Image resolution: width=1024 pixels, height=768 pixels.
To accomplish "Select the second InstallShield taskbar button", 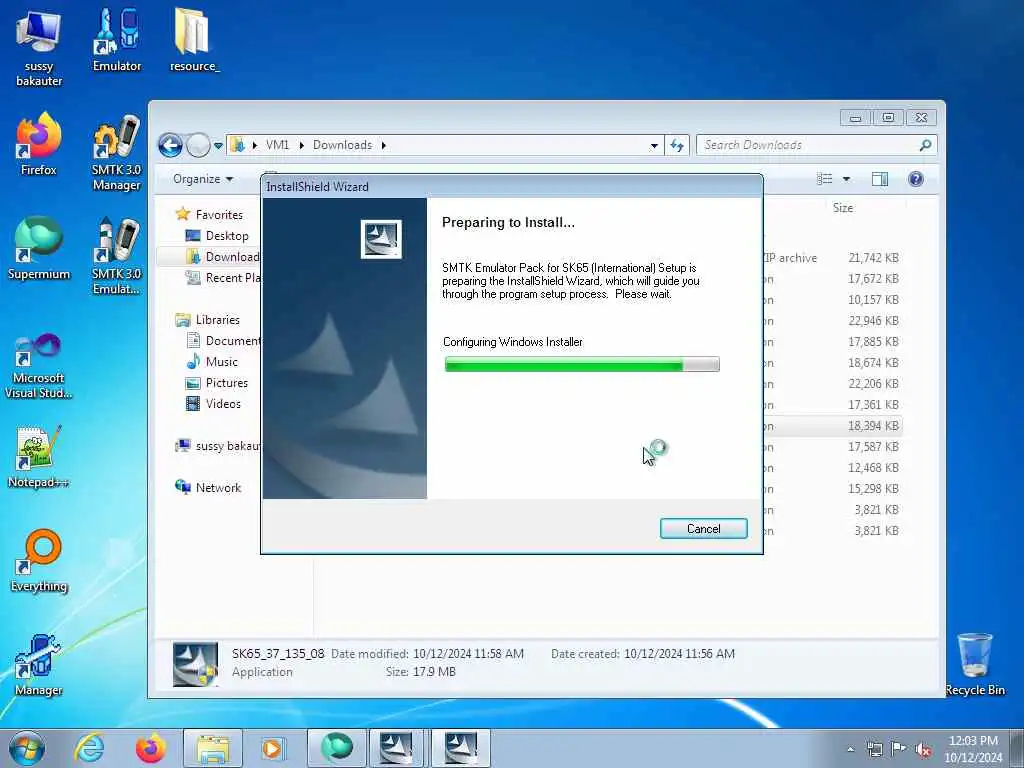I will [460, 748].
